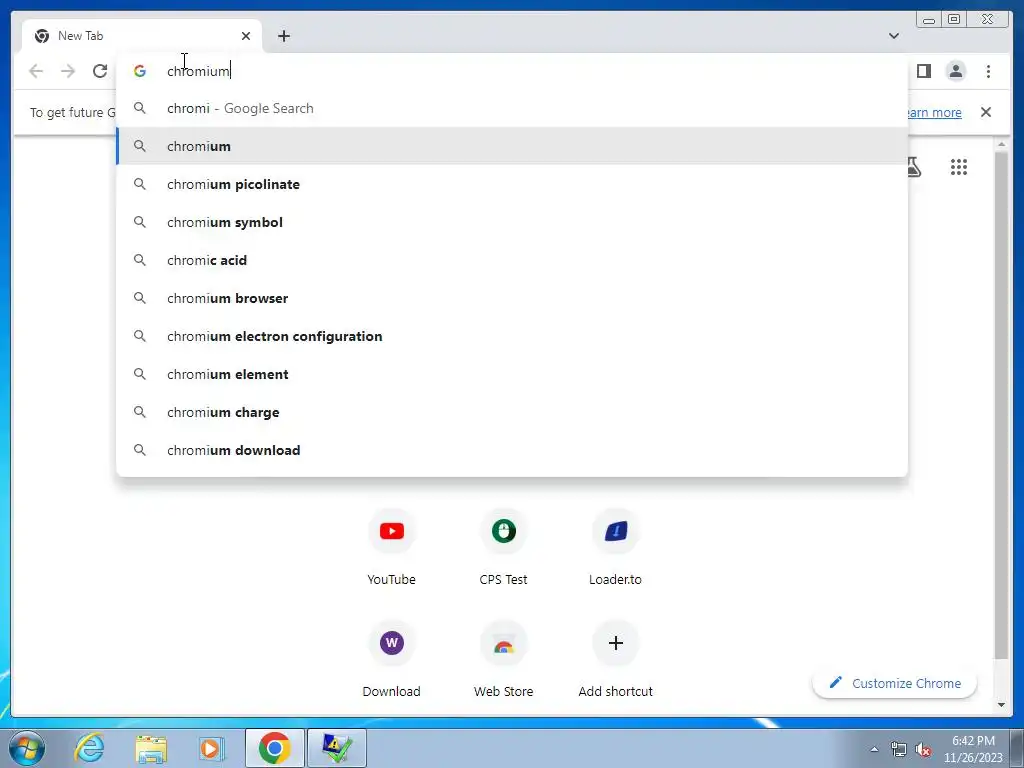Click the Chrome taskbar icon
This screenshot has width=1024, height=768.
[274, 748]
